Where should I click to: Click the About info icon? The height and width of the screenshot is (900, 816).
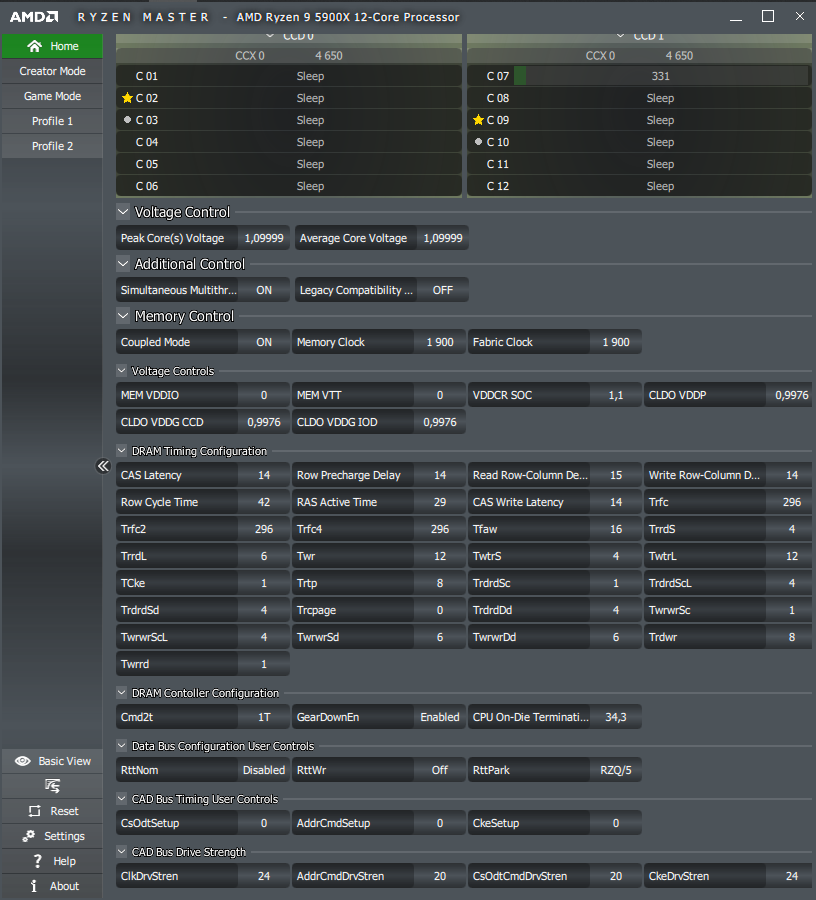tap(34, 886)
